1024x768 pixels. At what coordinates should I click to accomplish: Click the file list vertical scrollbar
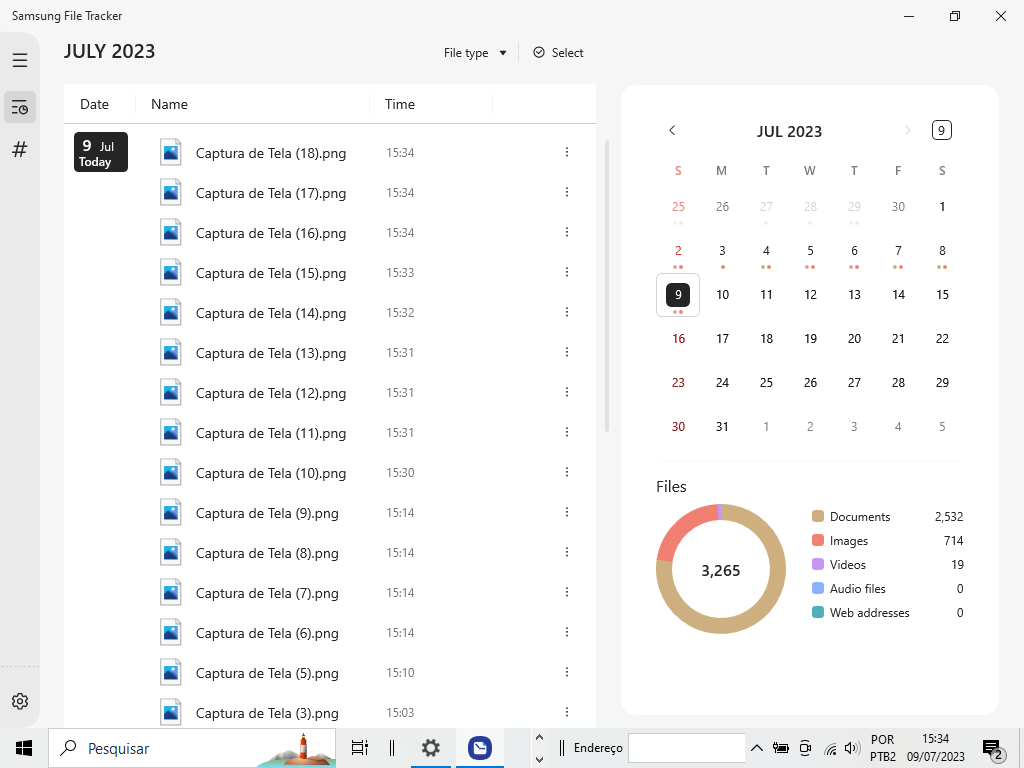607,285
